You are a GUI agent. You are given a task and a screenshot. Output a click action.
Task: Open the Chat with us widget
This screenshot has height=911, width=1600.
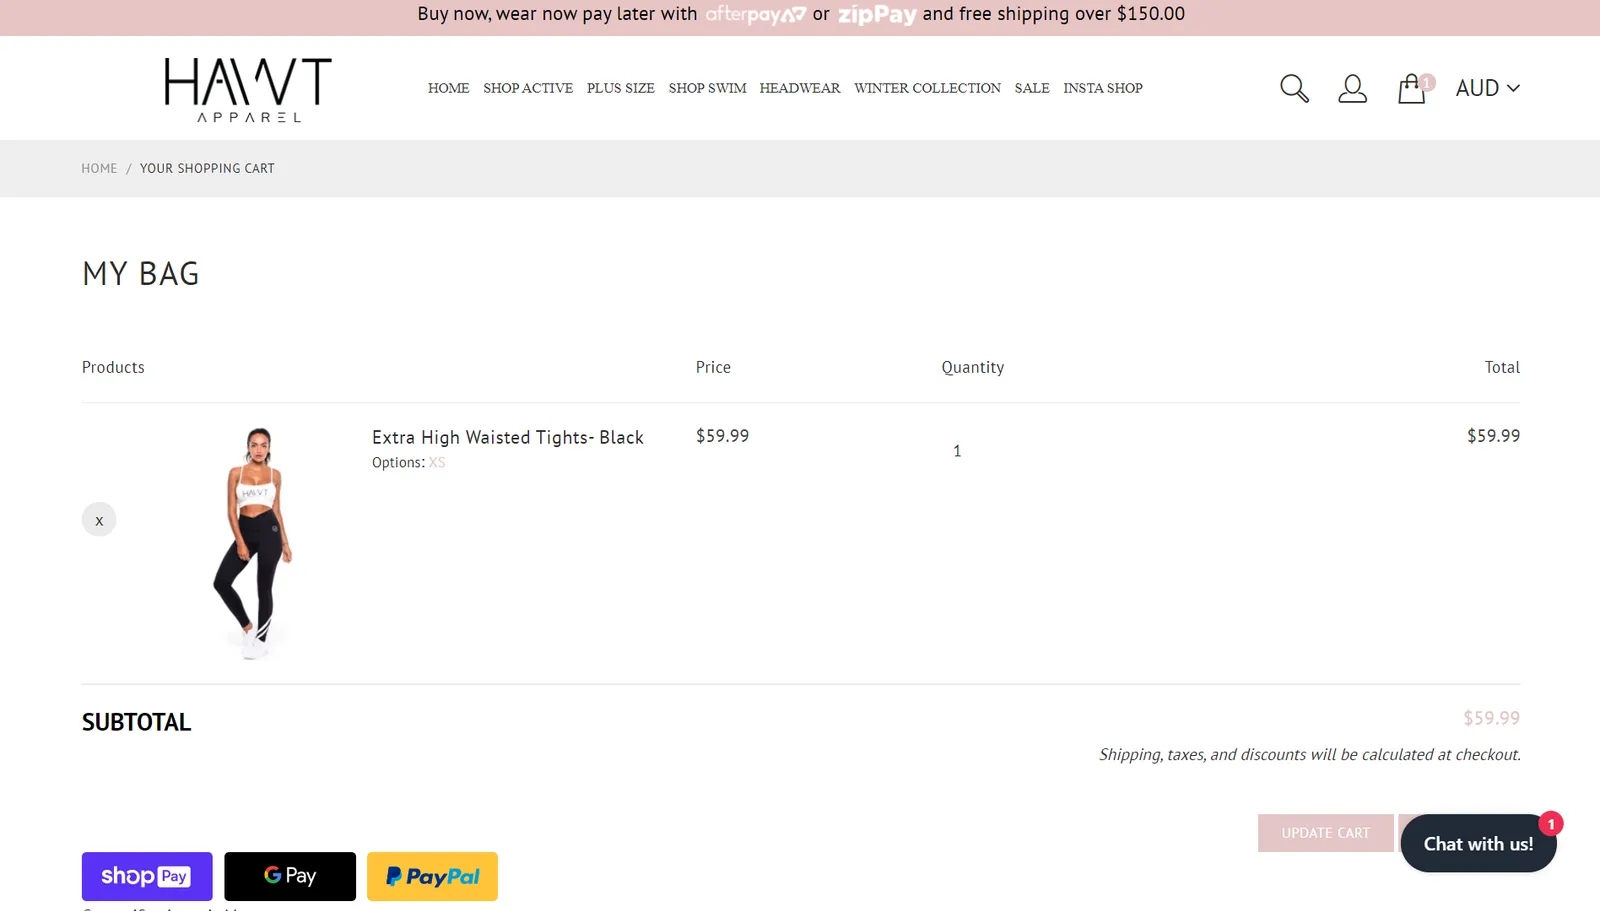[x=1478, y=843]
